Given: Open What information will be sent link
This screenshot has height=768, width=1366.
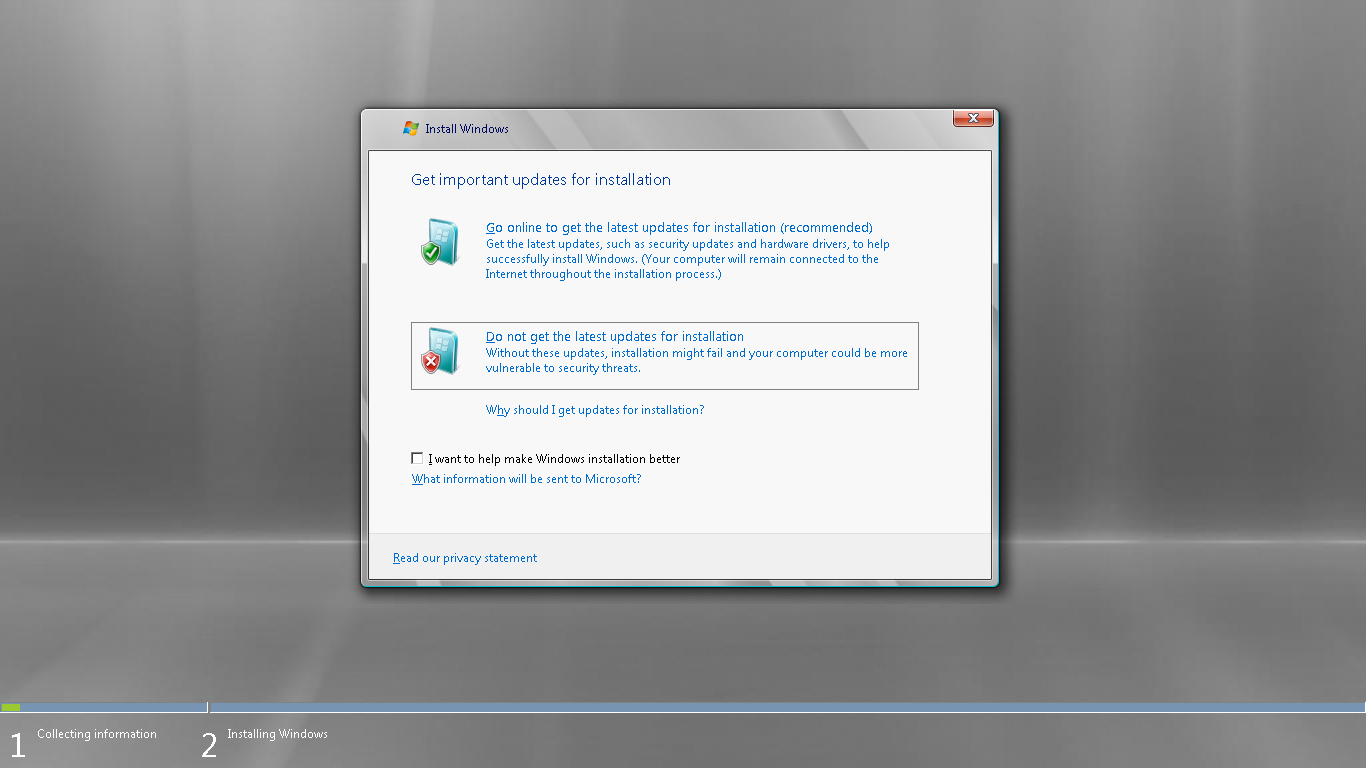Looking at the screenshot, I should click(x=526, y=479).
